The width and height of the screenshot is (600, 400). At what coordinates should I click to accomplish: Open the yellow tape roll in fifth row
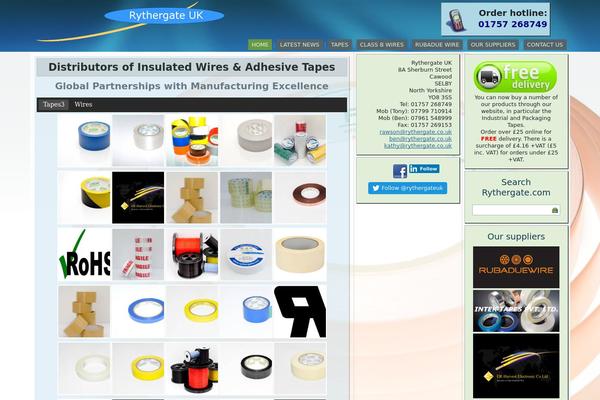[138, 369]
